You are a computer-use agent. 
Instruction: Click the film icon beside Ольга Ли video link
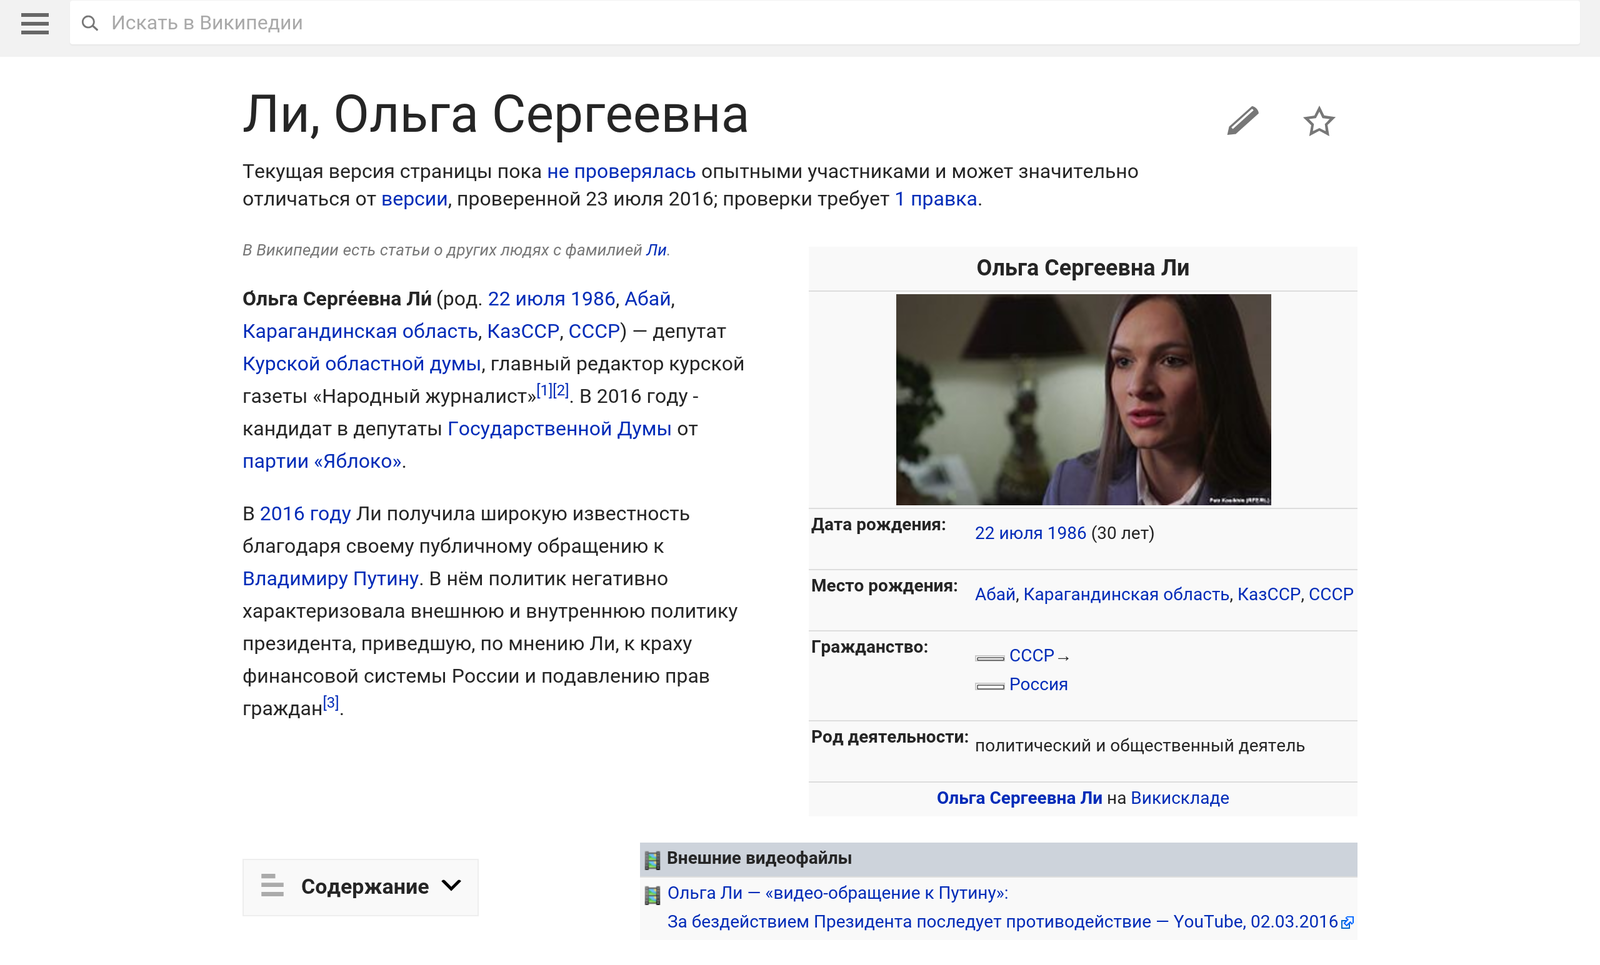pos(652,895)
